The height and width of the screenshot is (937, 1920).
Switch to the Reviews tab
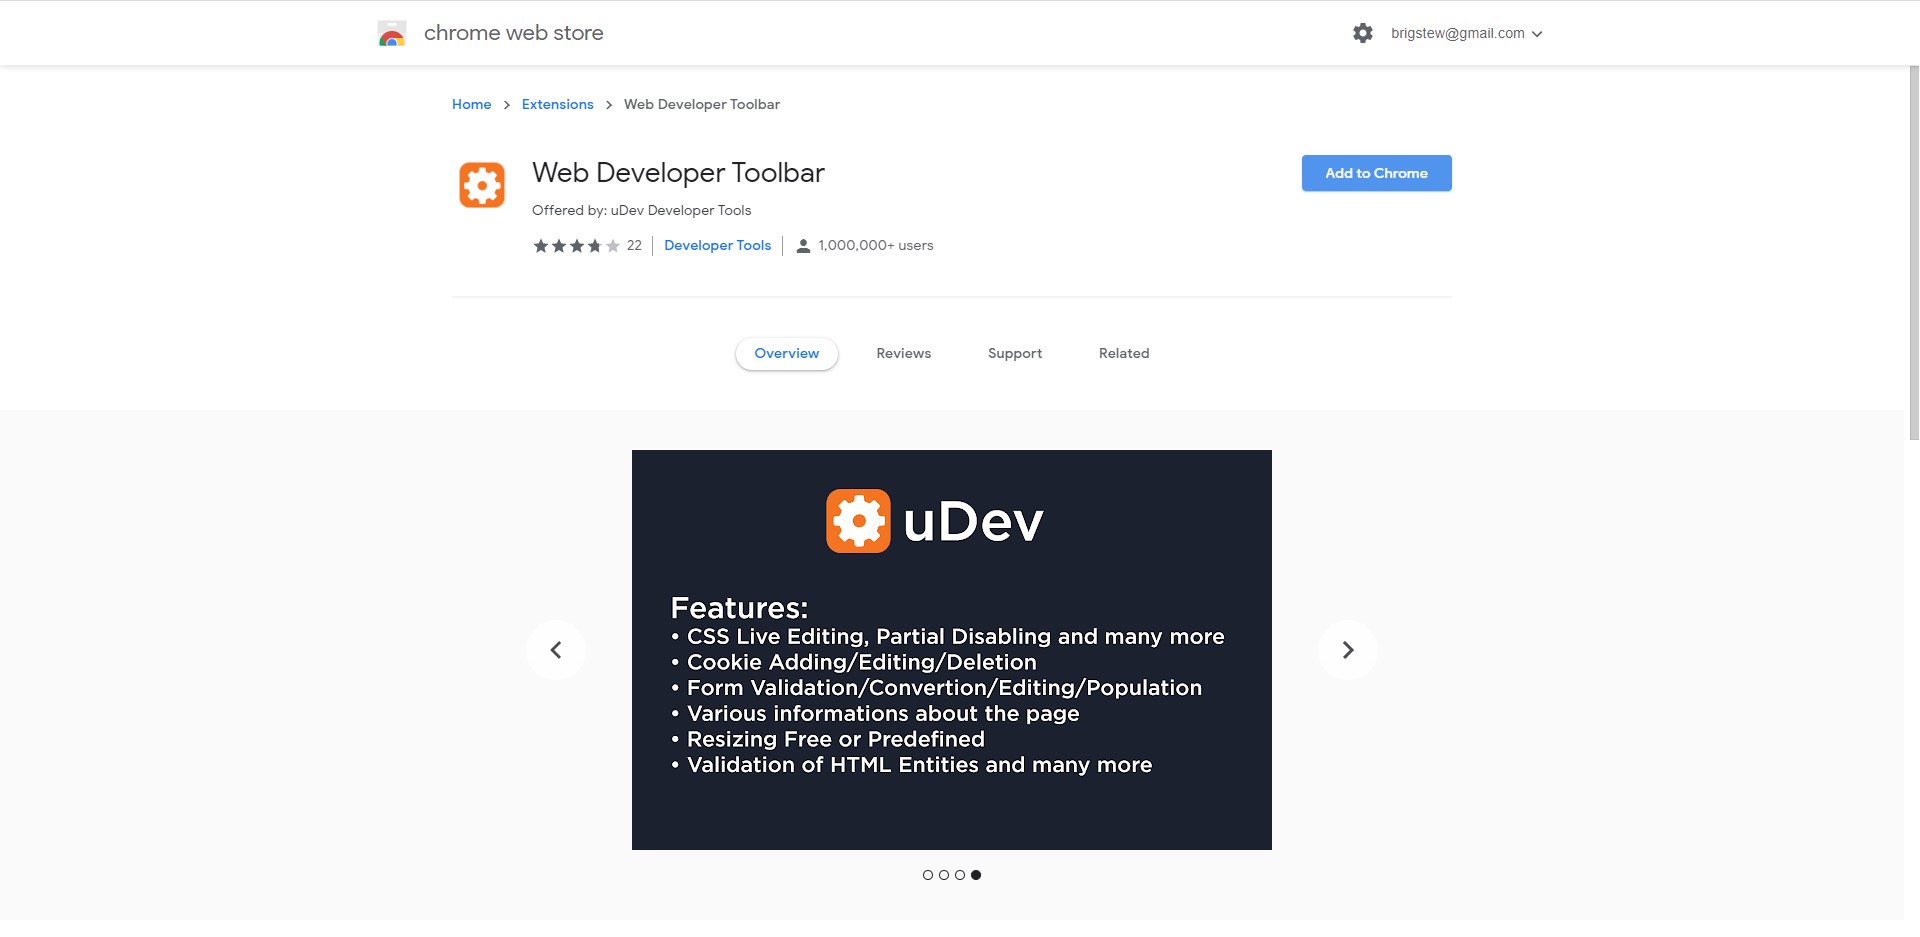904,354
